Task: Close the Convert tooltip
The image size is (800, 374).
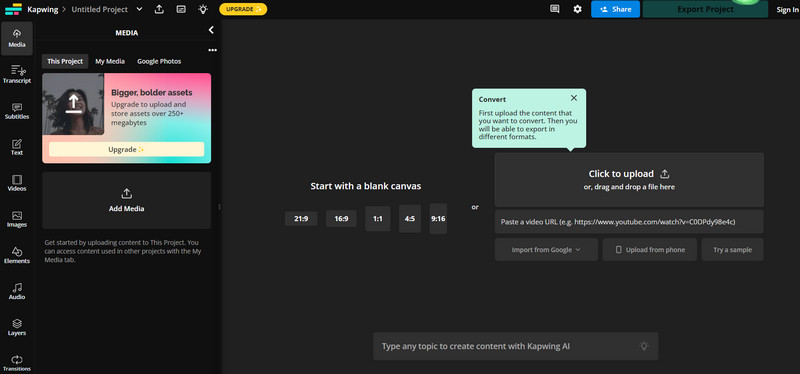Action: [574, 98]
